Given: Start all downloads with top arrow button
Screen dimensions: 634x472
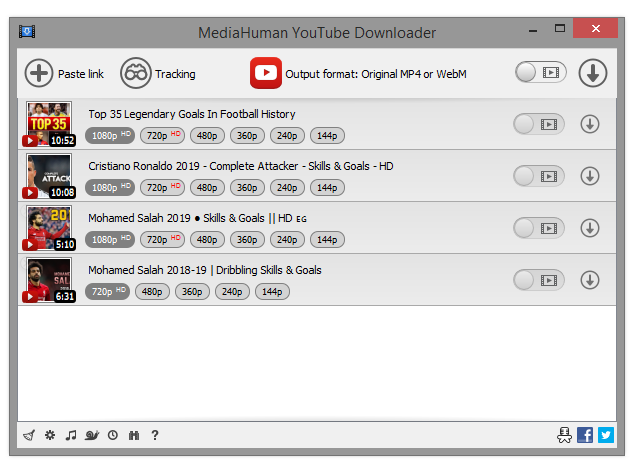Looking at the screenshot, I should pos(593,73).
